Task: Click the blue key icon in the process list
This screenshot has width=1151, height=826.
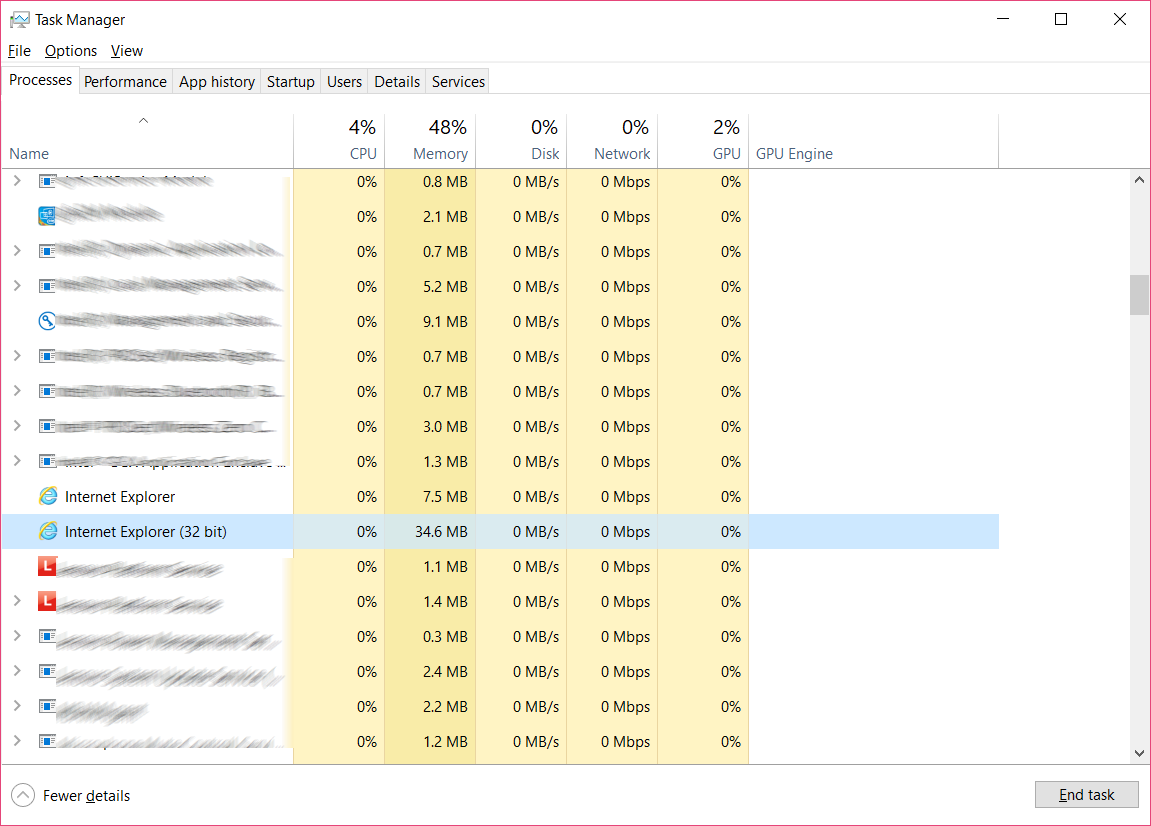Action: 46,321
